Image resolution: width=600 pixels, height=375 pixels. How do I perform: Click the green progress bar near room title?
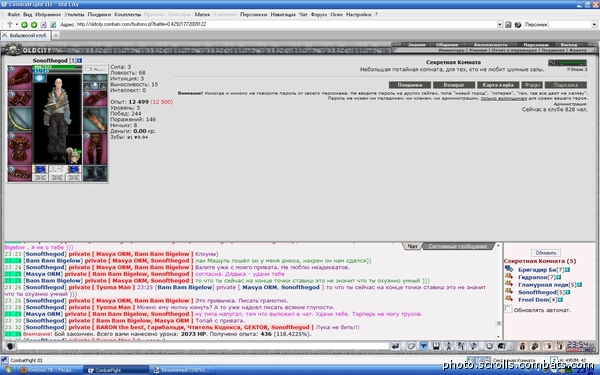point(567,62)
